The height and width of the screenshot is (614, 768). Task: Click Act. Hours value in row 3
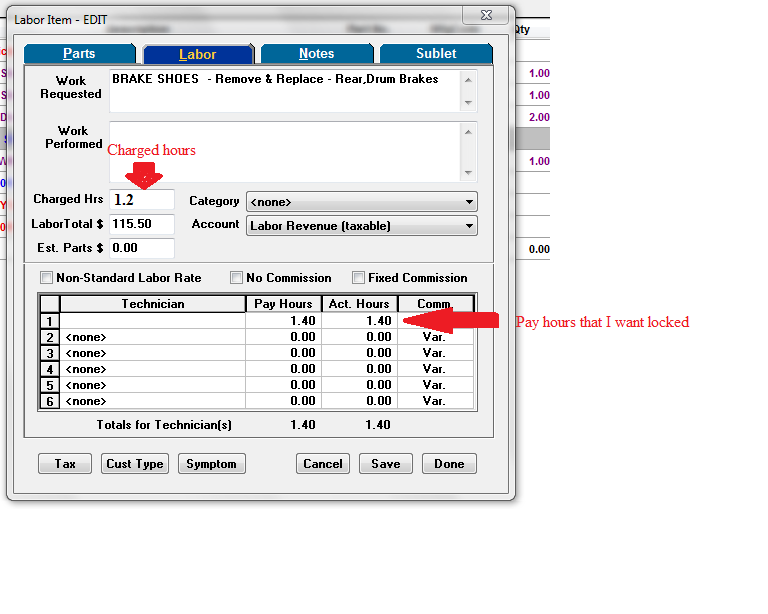point(359,353)
